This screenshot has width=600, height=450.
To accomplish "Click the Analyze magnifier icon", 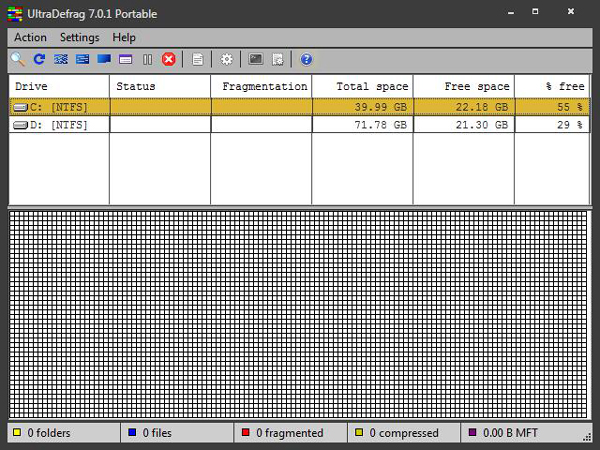I will coord(18,59).
